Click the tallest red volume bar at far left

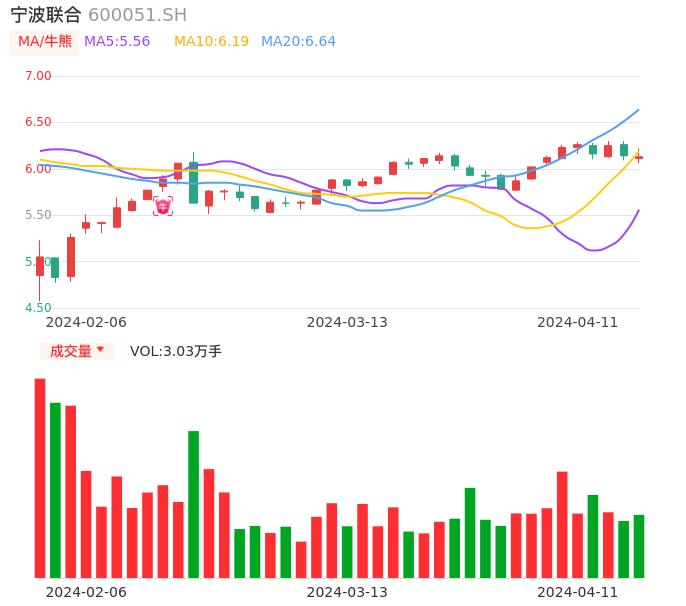40,478
